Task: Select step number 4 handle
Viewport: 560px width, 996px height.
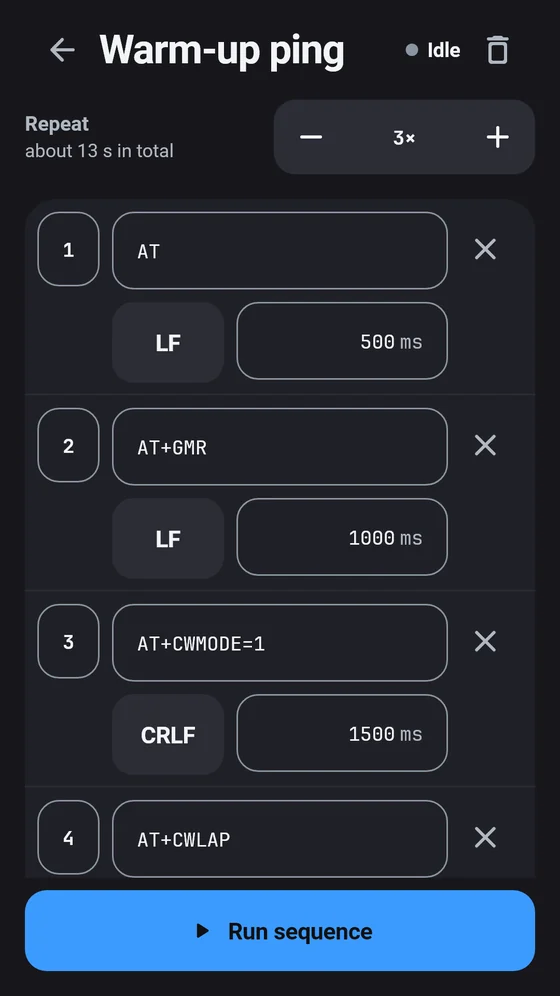Action: click(69, 837)
